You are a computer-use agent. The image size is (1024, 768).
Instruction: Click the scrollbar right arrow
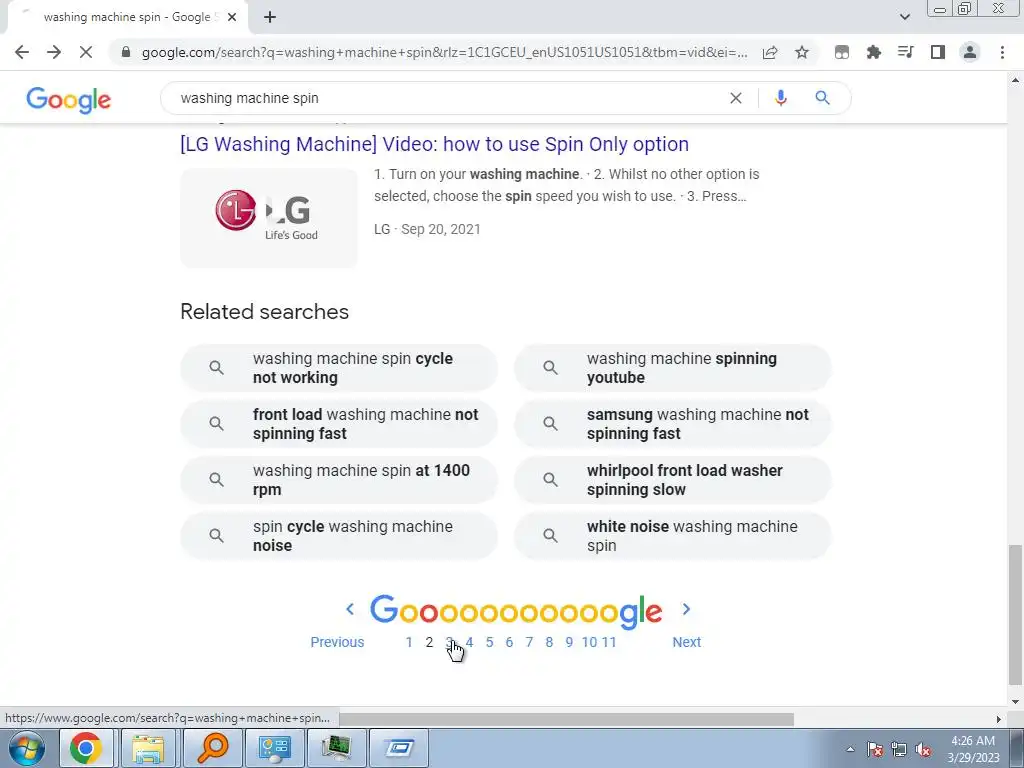point(998,719)
